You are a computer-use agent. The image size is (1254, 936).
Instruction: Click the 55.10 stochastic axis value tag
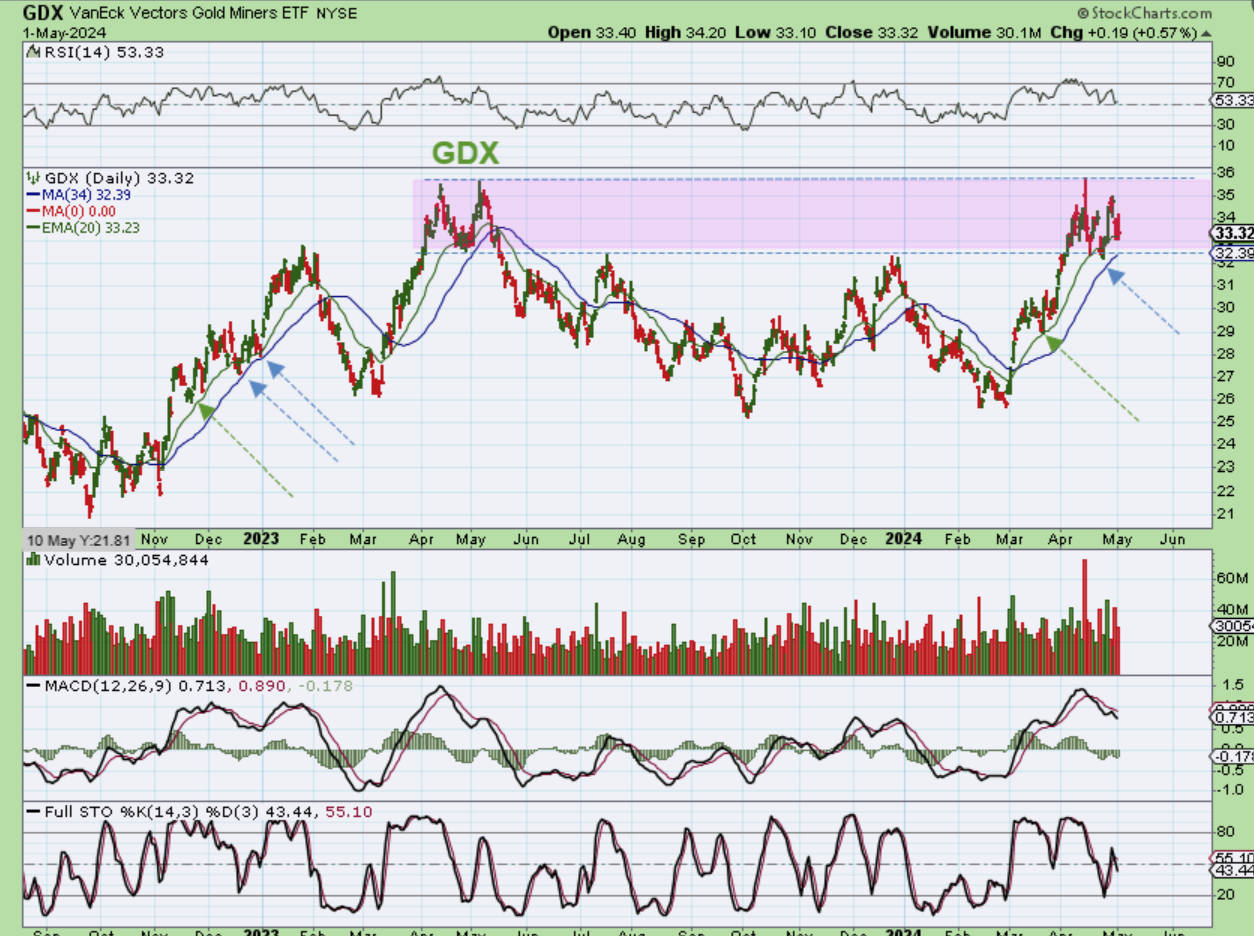point(1233,858)
